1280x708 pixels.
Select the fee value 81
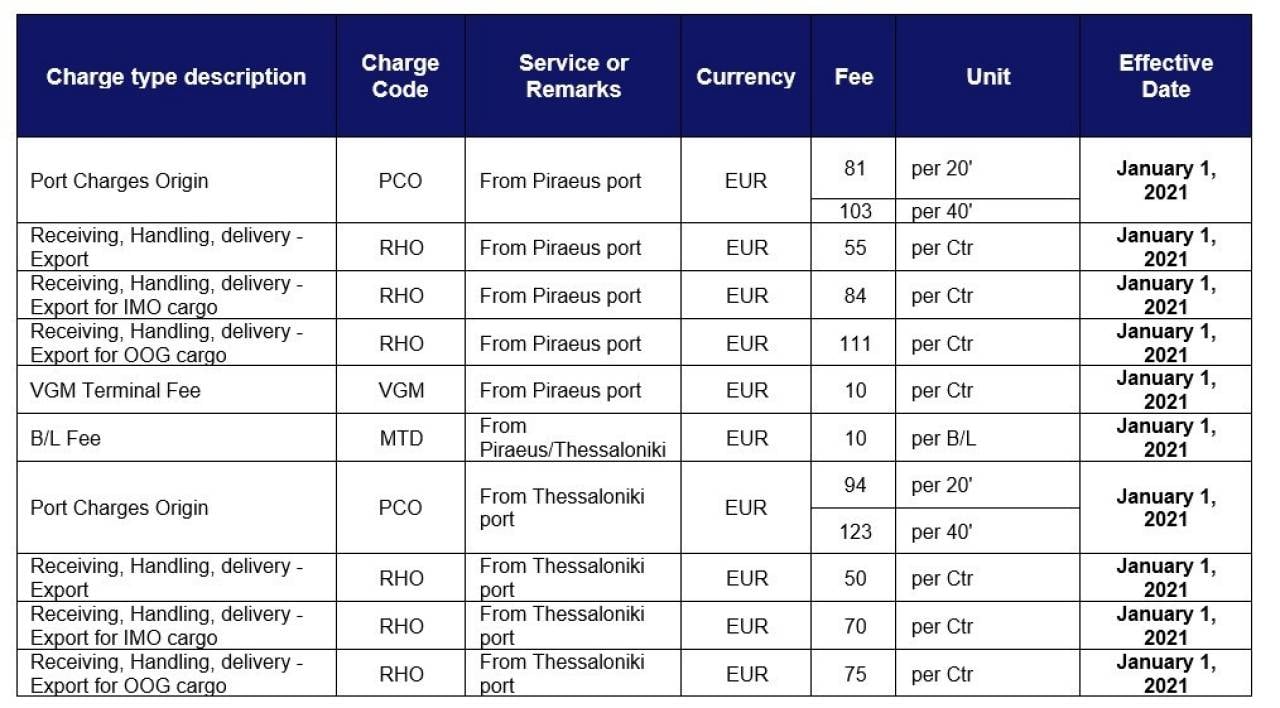tap(855, 168)
